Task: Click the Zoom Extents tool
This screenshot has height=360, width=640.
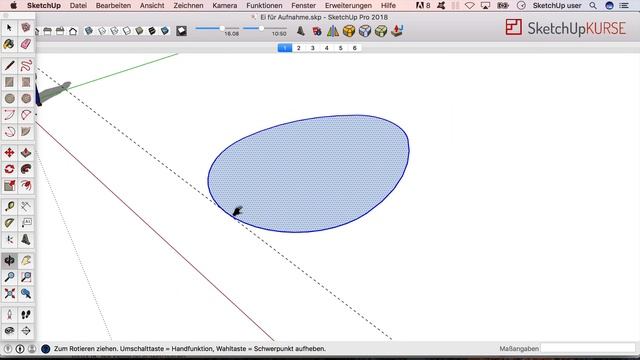Action: tap(9, 293)
